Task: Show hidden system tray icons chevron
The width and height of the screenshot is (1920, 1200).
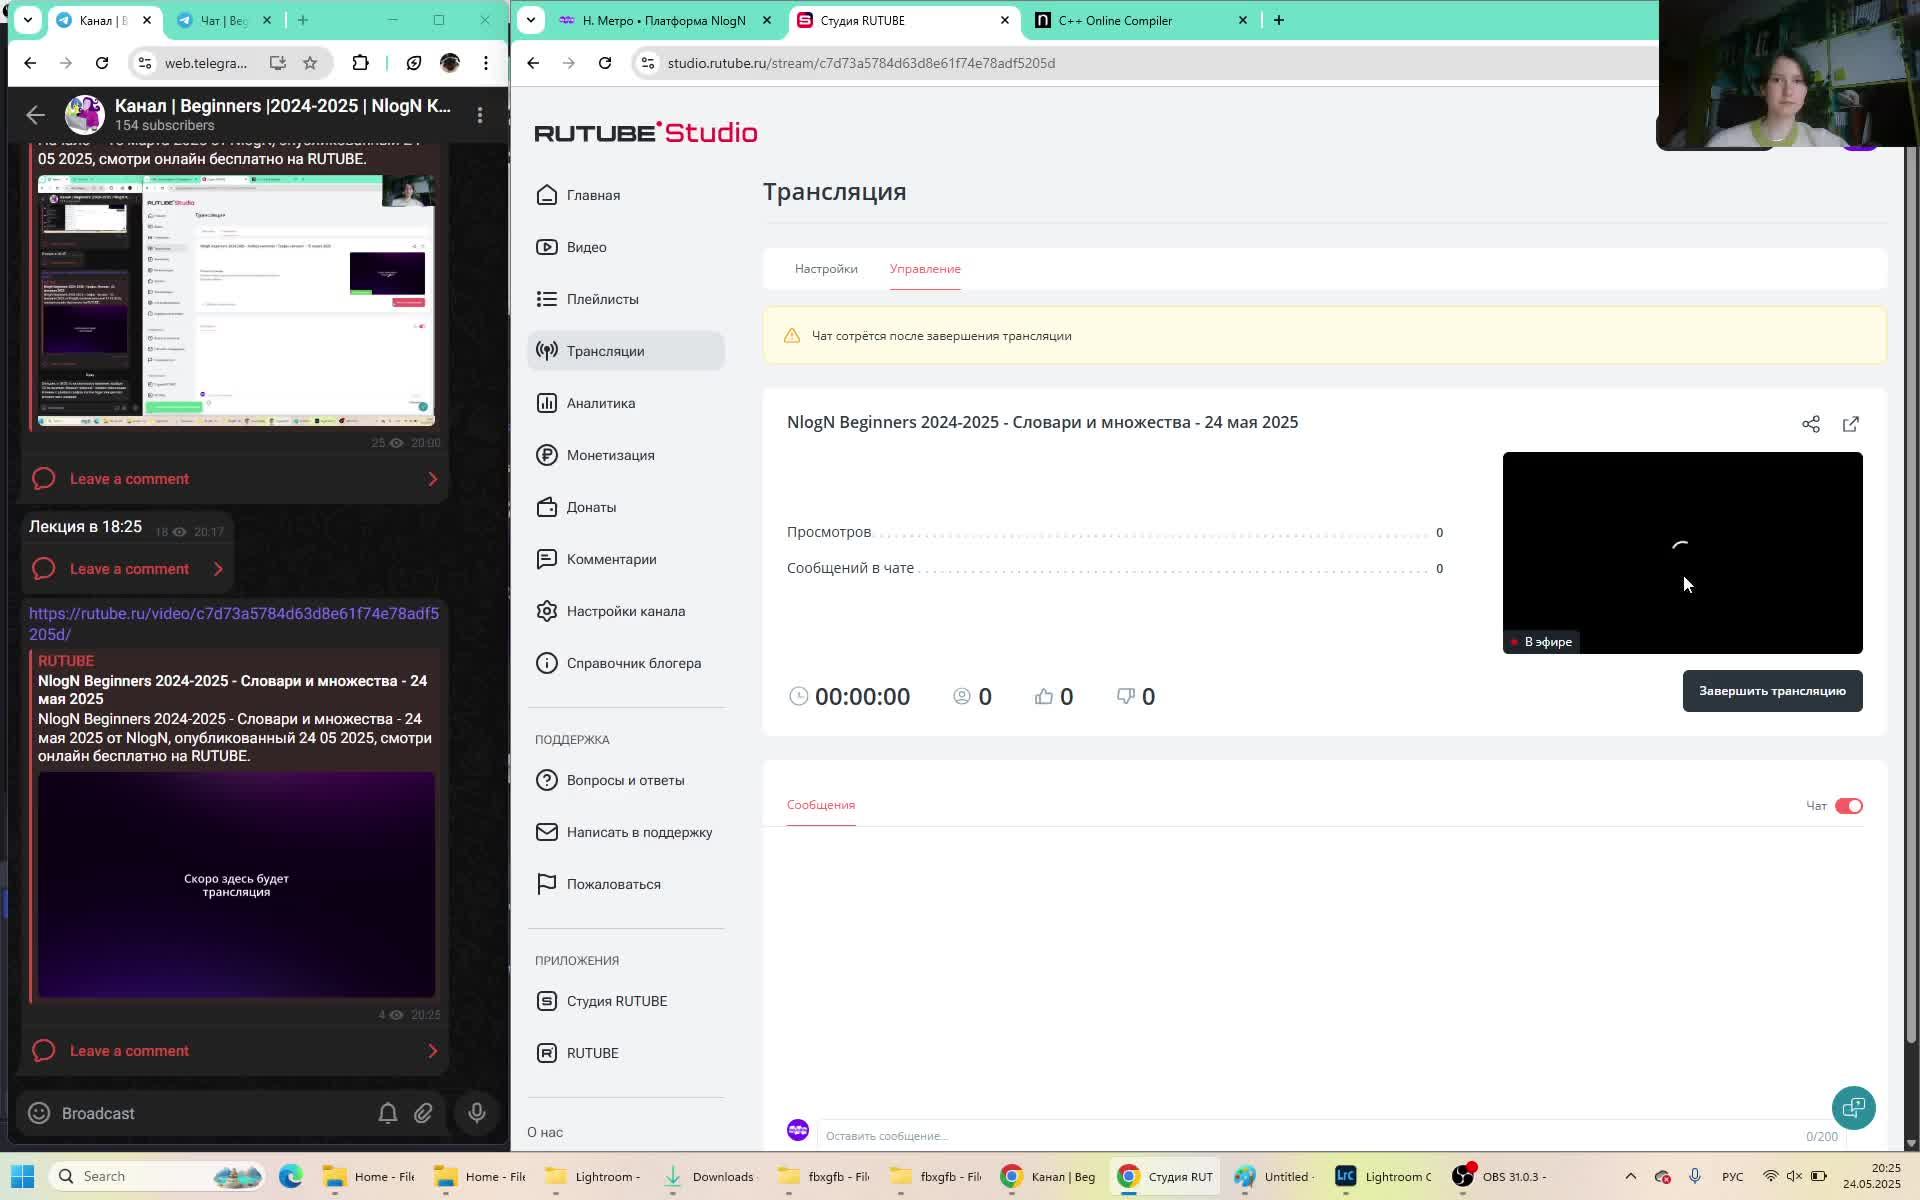Action: (x=1630, y=1176)
